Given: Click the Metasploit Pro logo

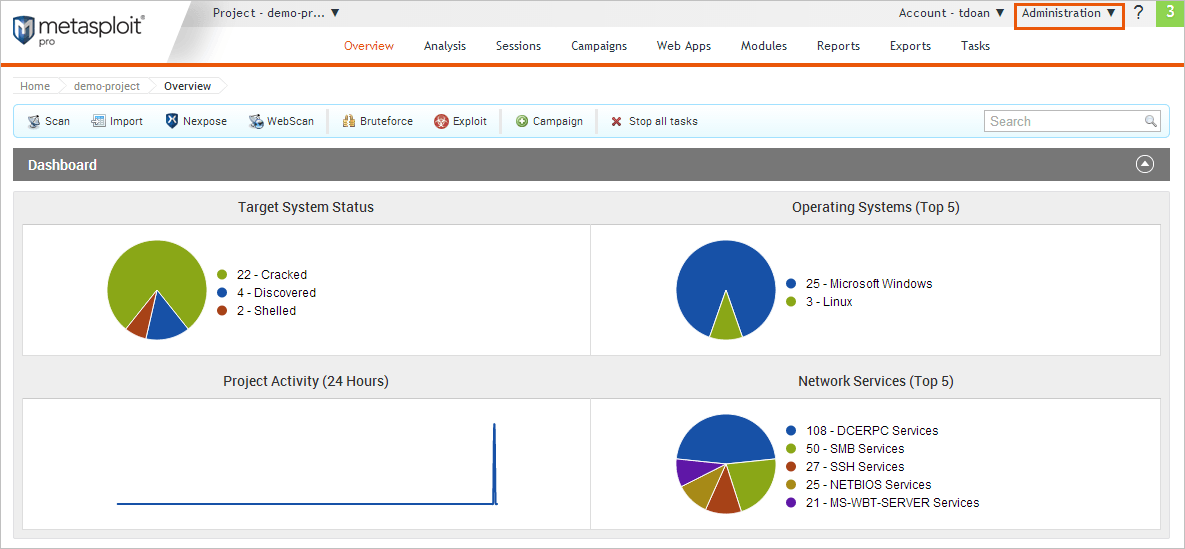Looking at the screenshot, I should [78, 30].
